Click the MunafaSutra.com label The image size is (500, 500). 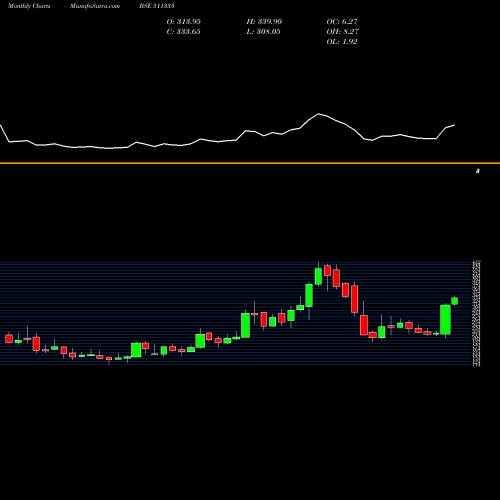(x=95, y=6)
